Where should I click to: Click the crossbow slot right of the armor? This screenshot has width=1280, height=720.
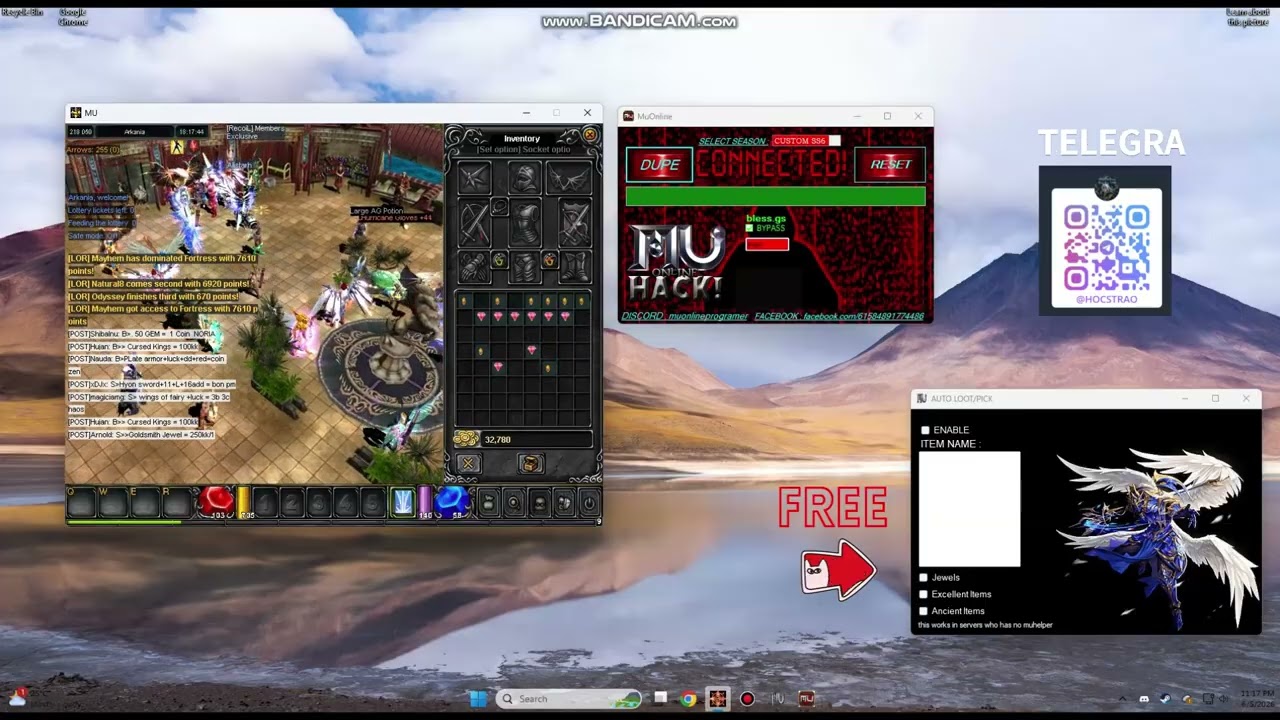click(574, 224)
